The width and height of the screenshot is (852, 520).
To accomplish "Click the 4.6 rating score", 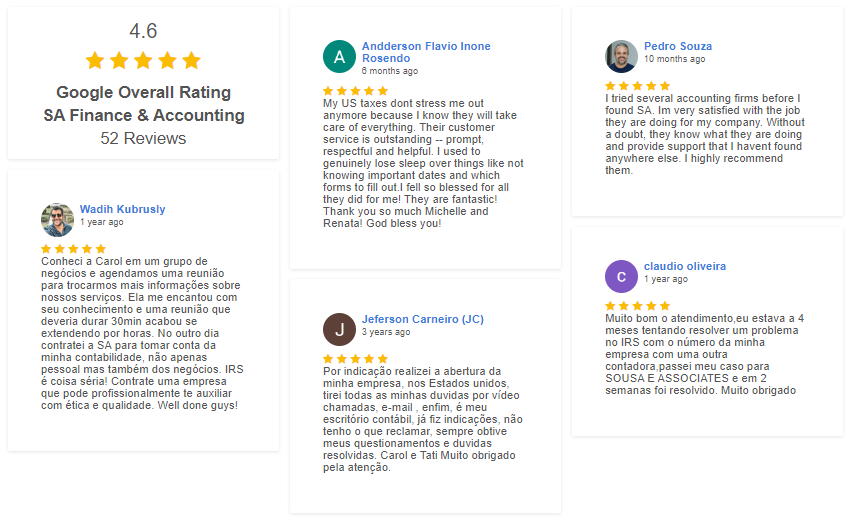I will pyautogui.click(x=143, y=31).
